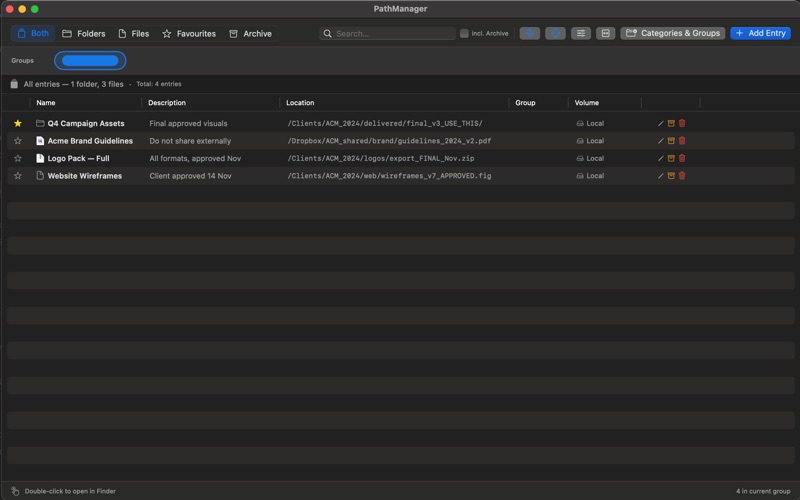Click the wireframes_v7_APPROVED.fig location path

click(x=389, y=176)
